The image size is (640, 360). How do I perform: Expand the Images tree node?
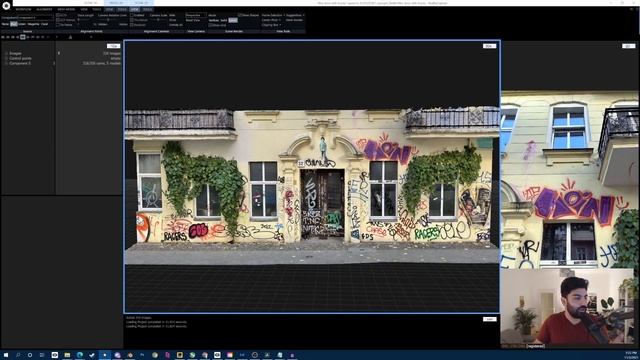point(6,53)
